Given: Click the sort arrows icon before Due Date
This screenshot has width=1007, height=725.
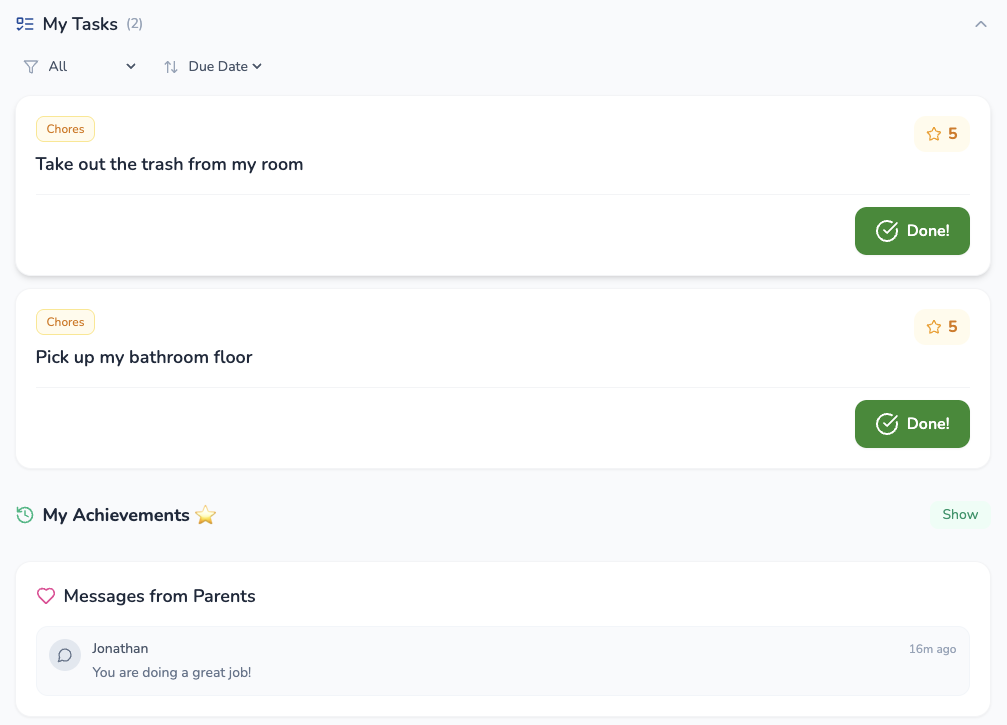Looking at the screenshot, I should pyautogui.click(x=170, y=66).
